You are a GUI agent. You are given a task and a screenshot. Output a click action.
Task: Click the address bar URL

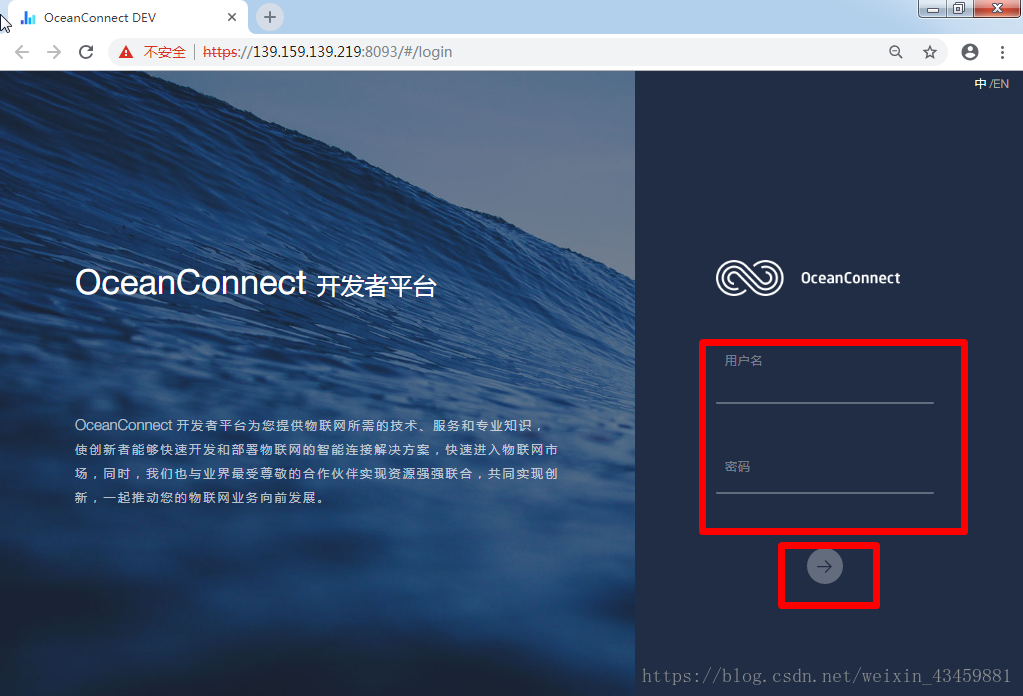coord(327,52)
